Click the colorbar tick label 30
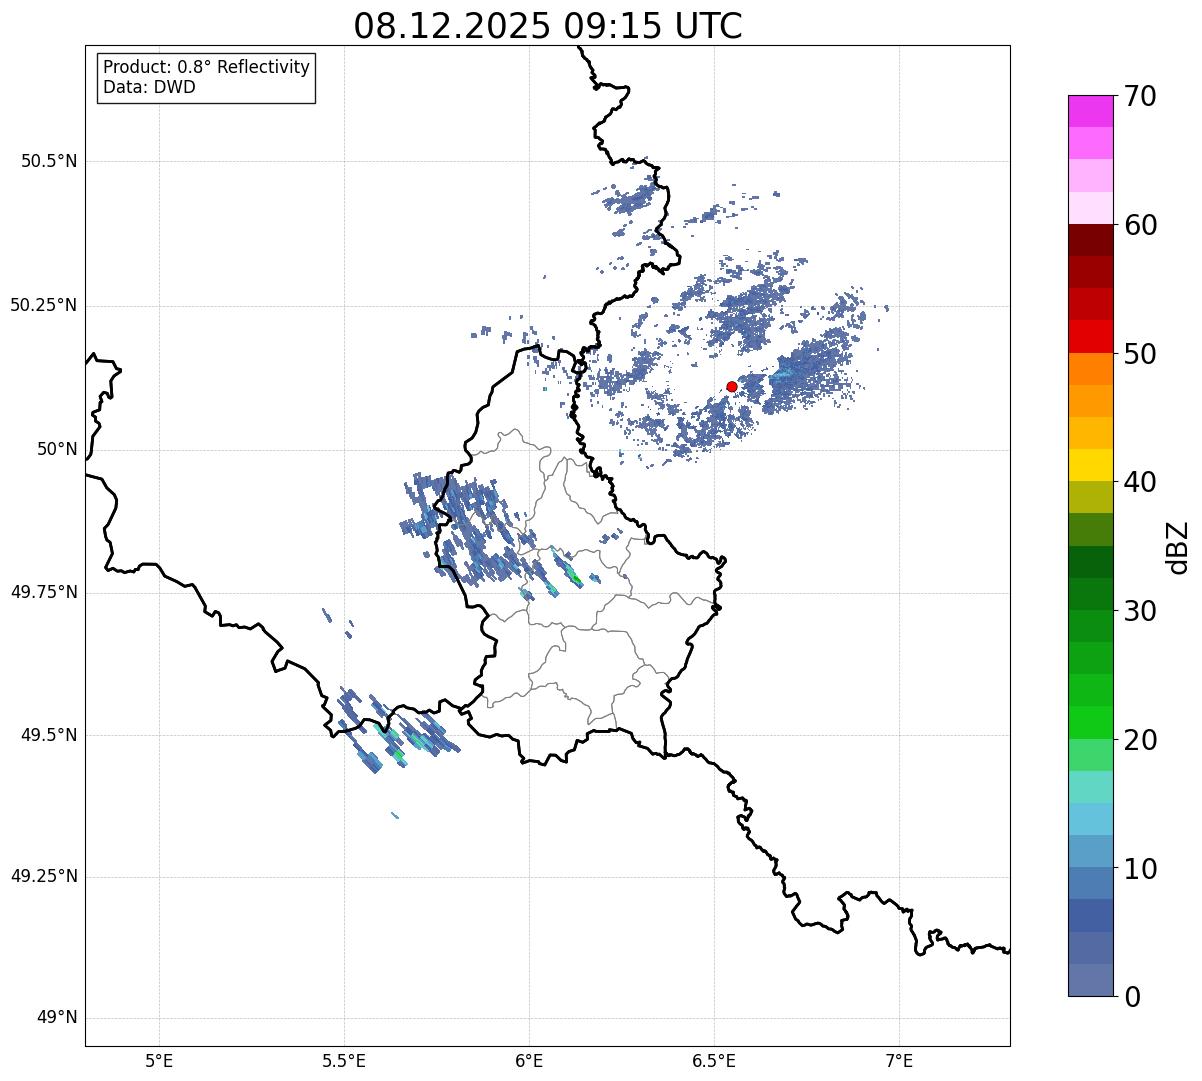Screen dimensions: 1202x1081 [x=1140, y=611]
